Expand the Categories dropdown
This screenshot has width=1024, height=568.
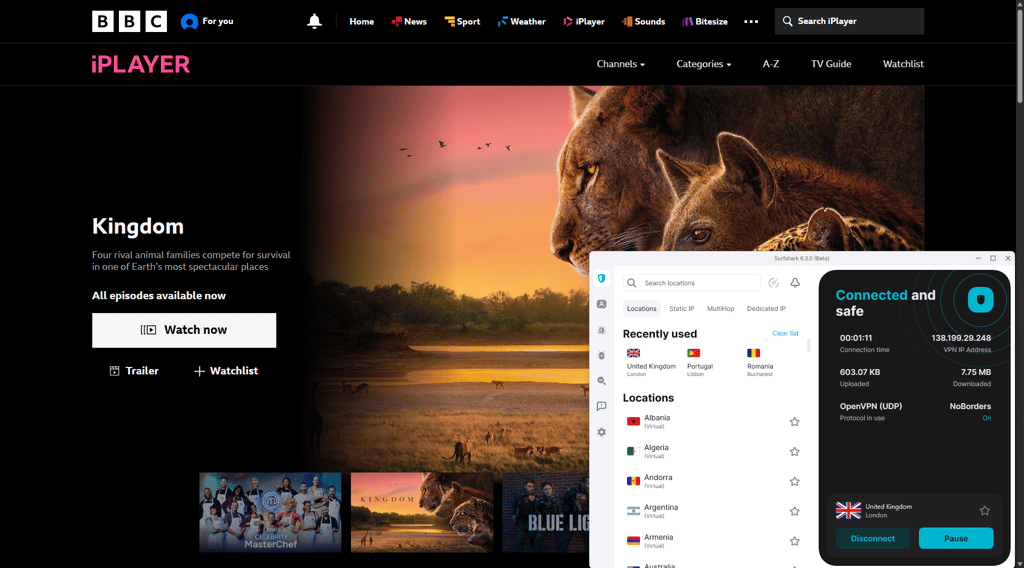(703, 64)
